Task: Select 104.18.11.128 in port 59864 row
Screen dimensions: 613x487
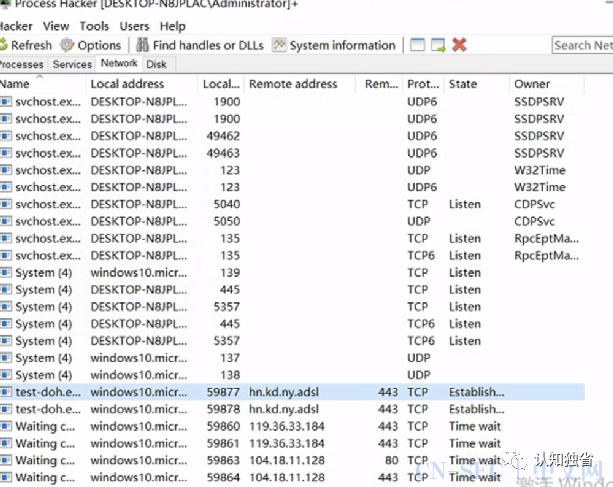Action: [x=287, y=477]
